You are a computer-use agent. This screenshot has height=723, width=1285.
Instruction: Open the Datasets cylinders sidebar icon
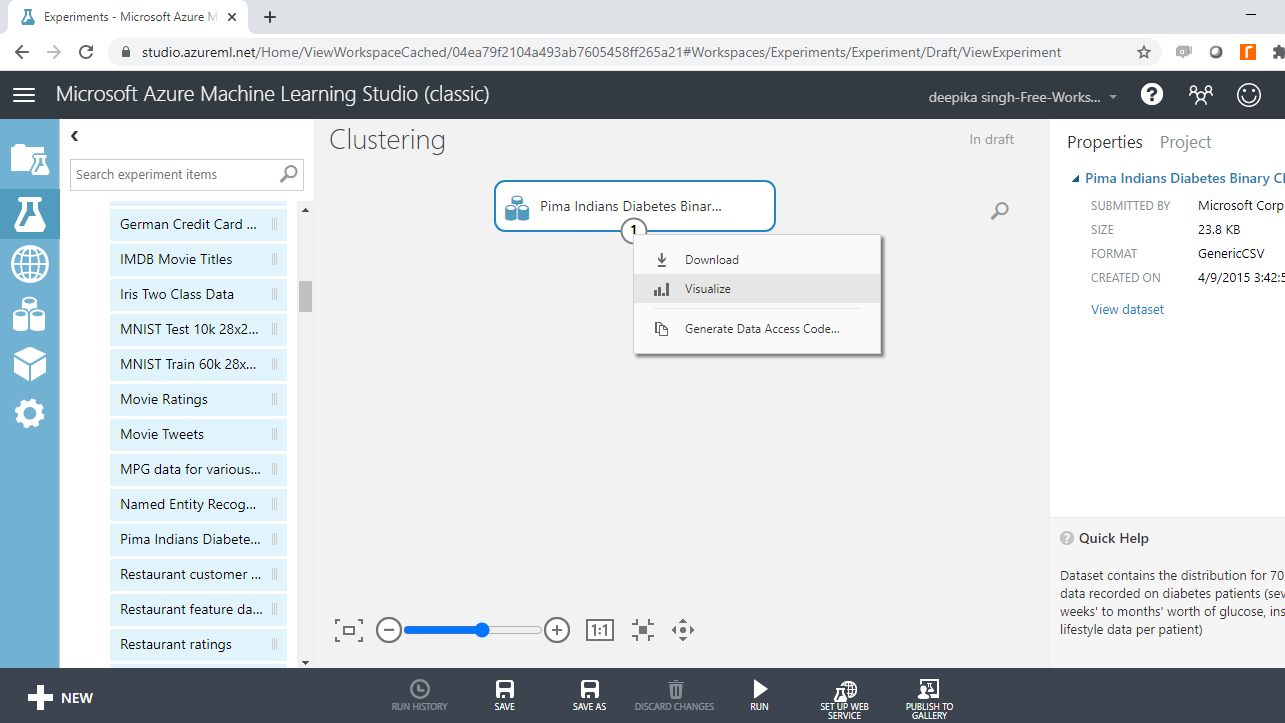coord(29,315)
